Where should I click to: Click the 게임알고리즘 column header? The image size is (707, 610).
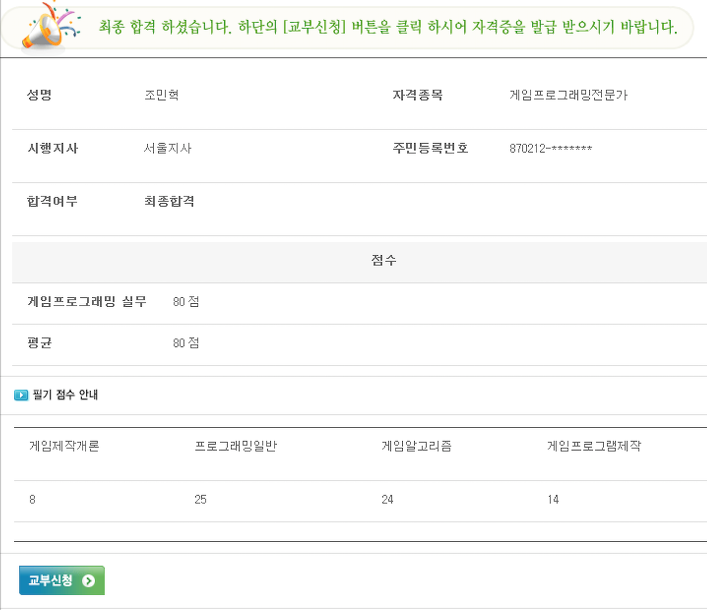416,446
